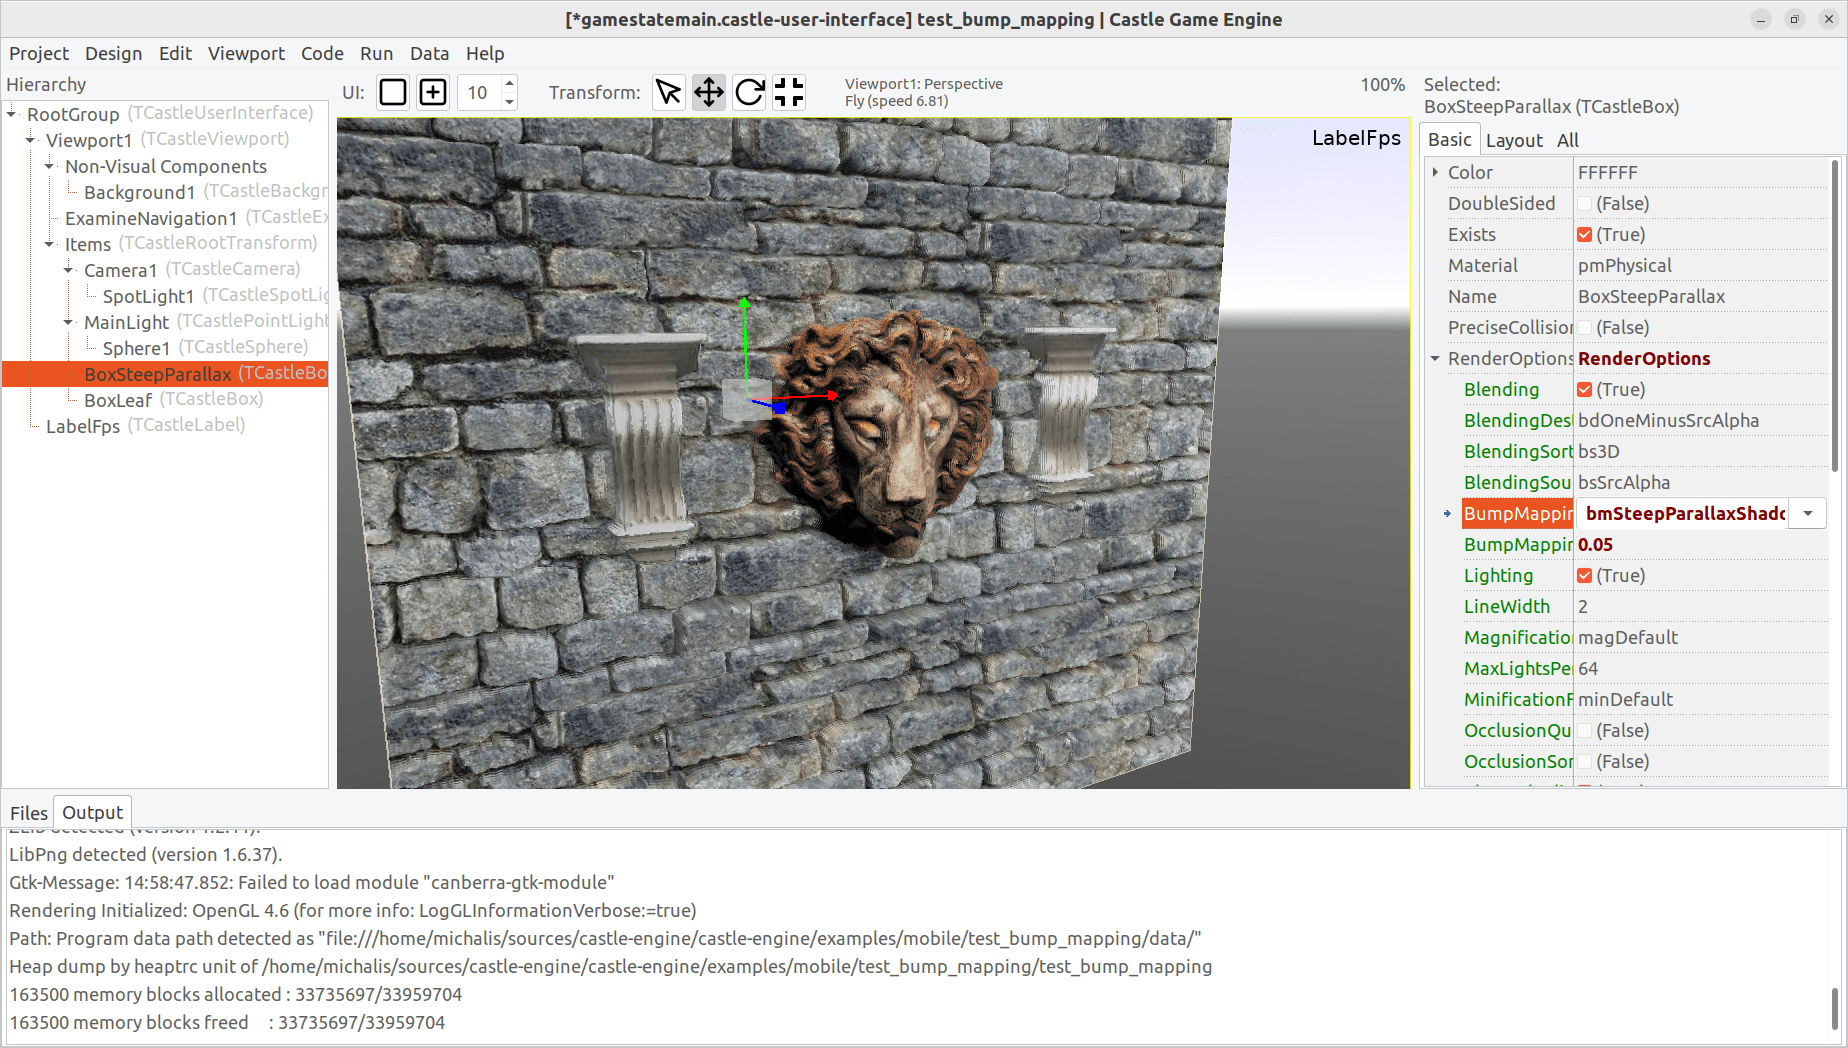The width and height of the screenshot is (1848, 1048).
Task: Switch to the Layout tab
Action: pyautogui.click(x=1514, y=140)
